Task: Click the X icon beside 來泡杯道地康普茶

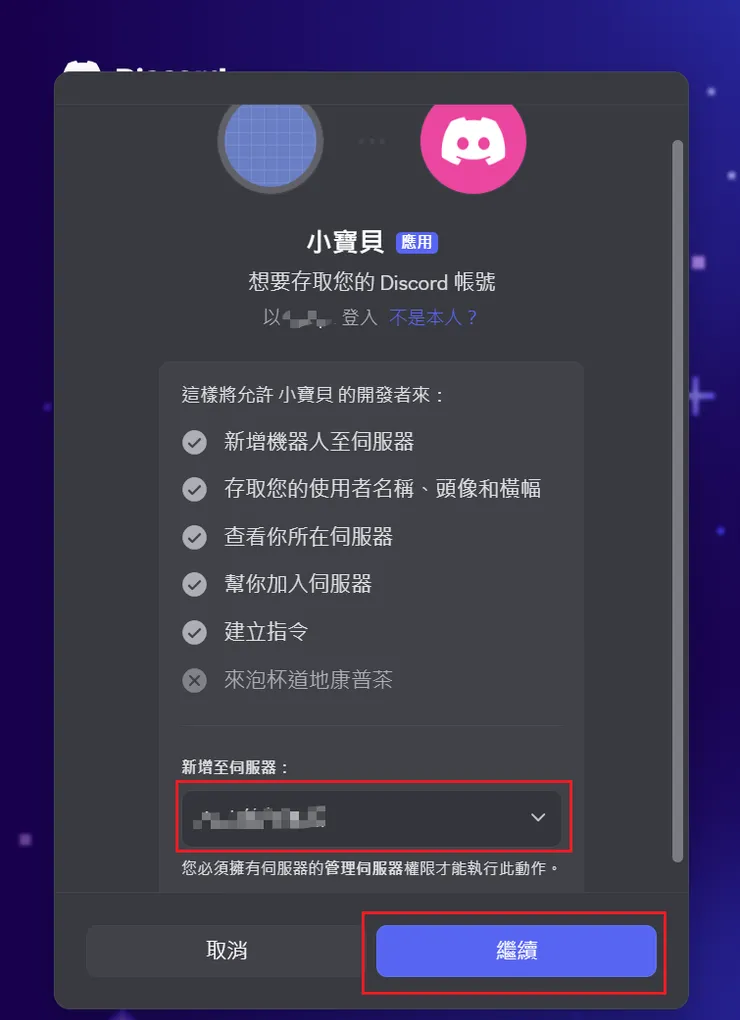Action: tap(194, 680)
